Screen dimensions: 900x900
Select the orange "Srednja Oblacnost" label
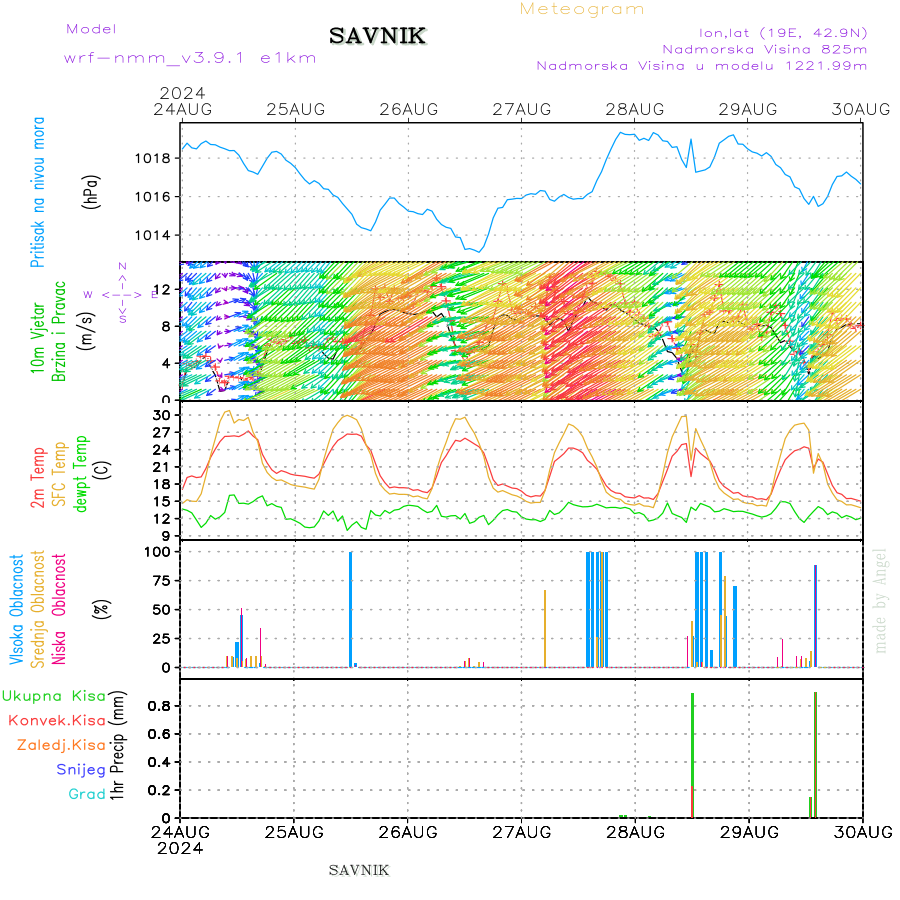pos(38,609)
